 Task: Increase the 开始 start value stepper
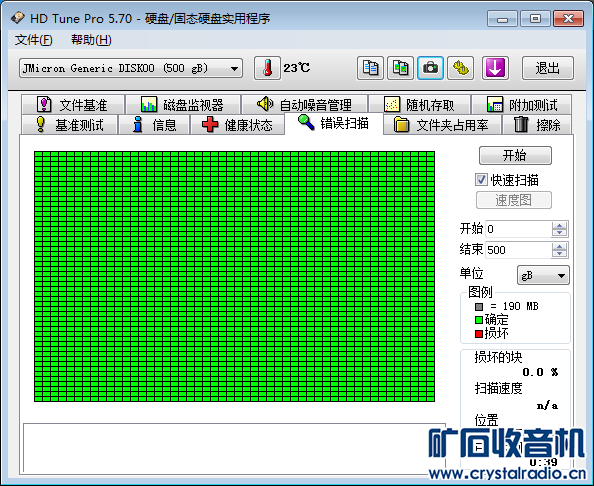(559, 225)
